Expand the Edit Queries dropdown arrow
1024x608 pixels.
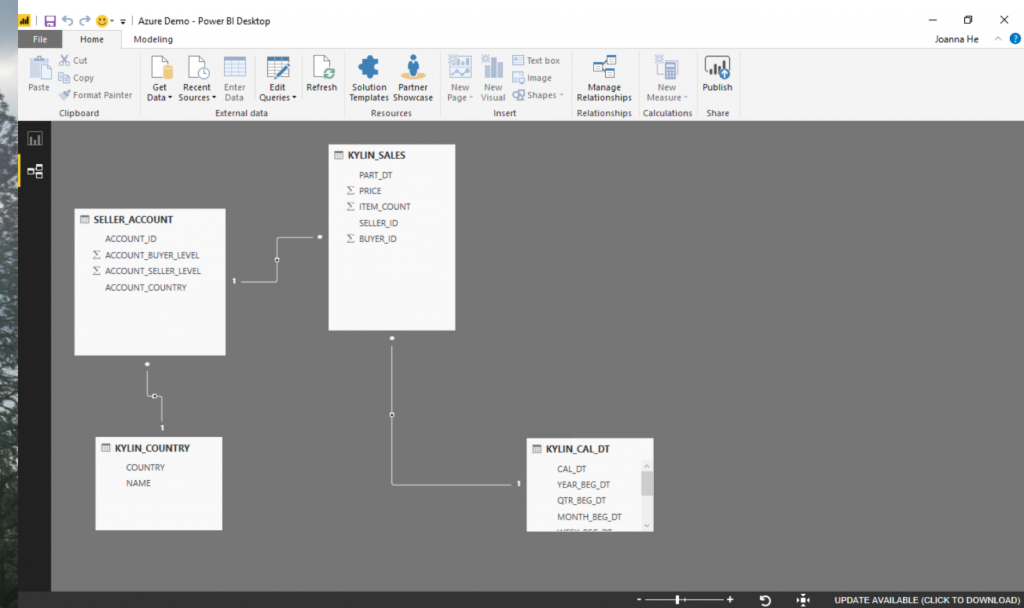(x=294, y=98)
